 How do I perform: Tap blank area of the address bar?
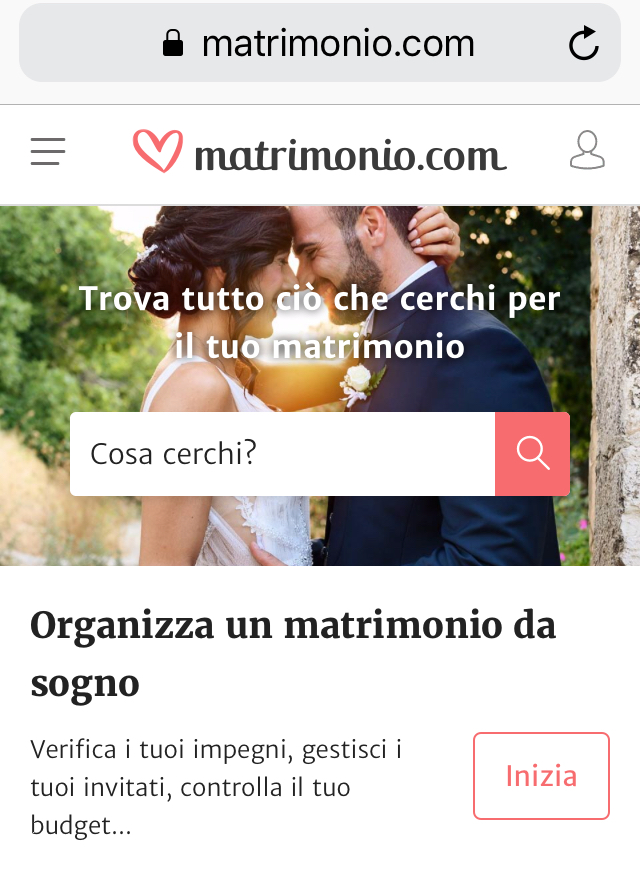click(x=90, y=43)
